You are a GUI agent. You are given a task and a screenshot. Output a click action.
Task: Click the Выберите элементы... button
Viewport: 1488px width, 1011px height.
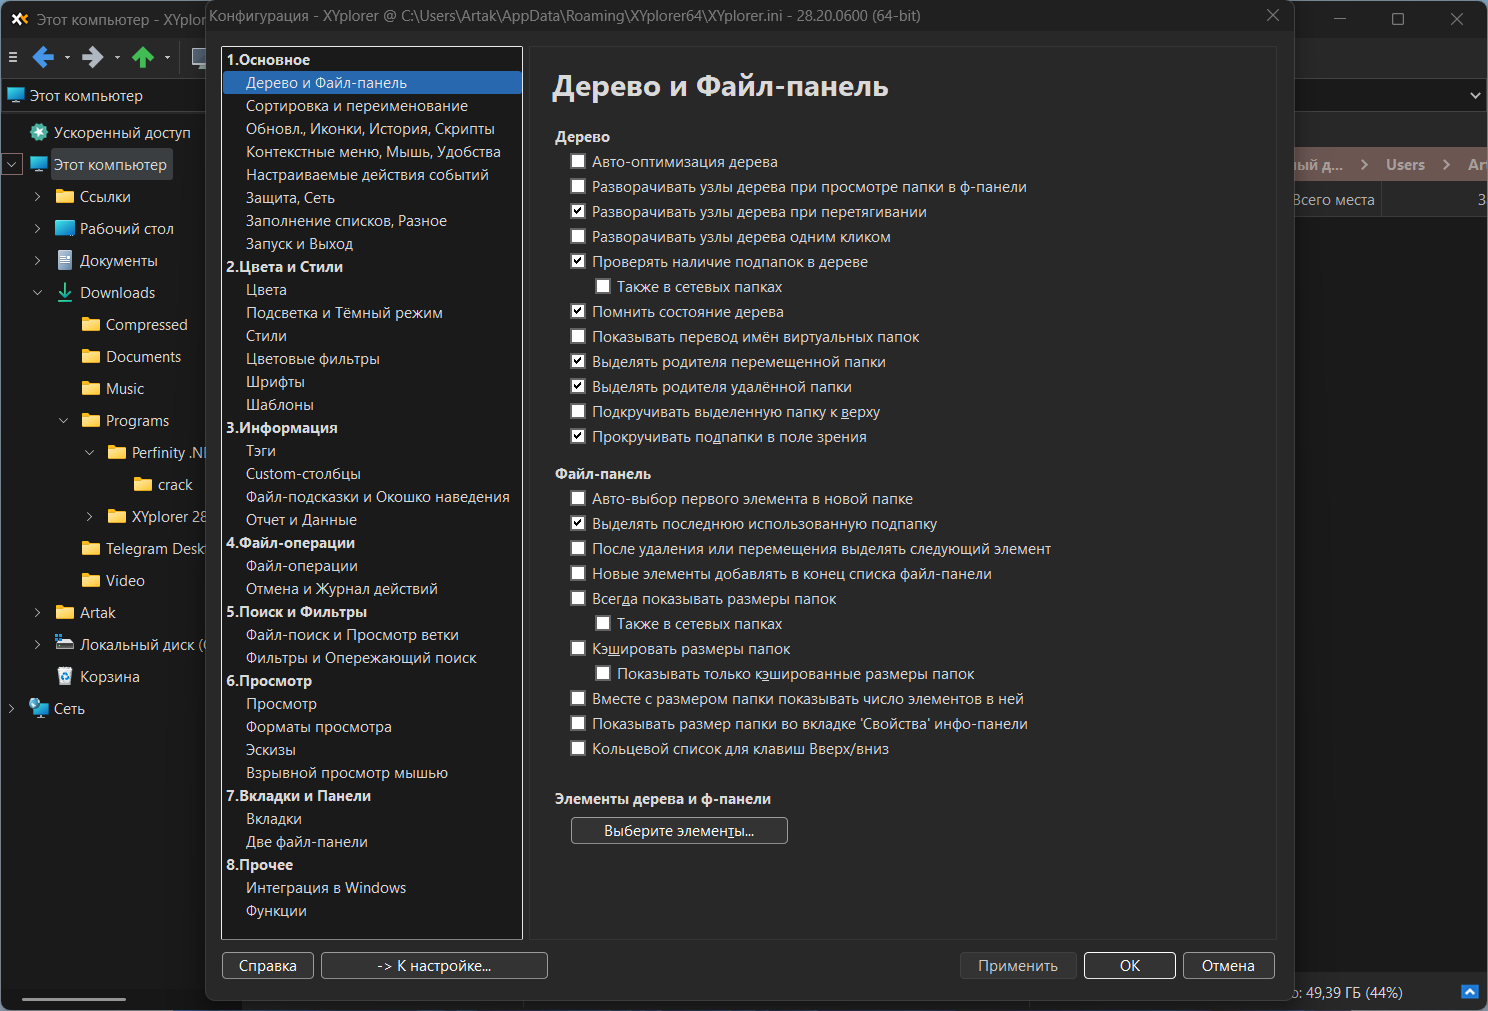coord(679,831)
